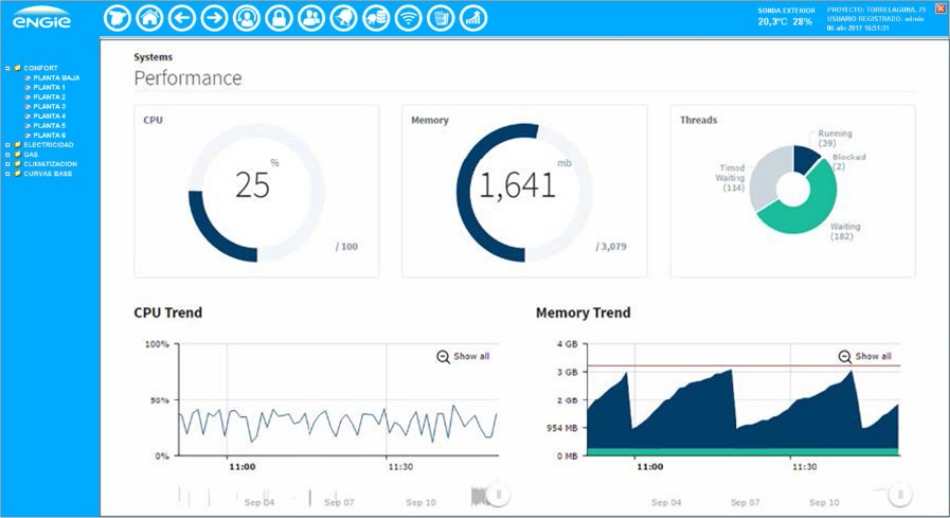Click Show all on CPU Trend
Screen dimensions: 950x518
pyautogui.click(x=463, y=356)
